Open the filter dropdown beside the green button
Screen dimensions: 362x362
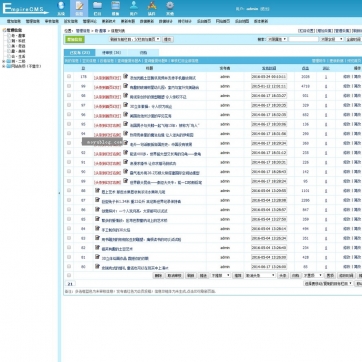(x=135, y=39)
